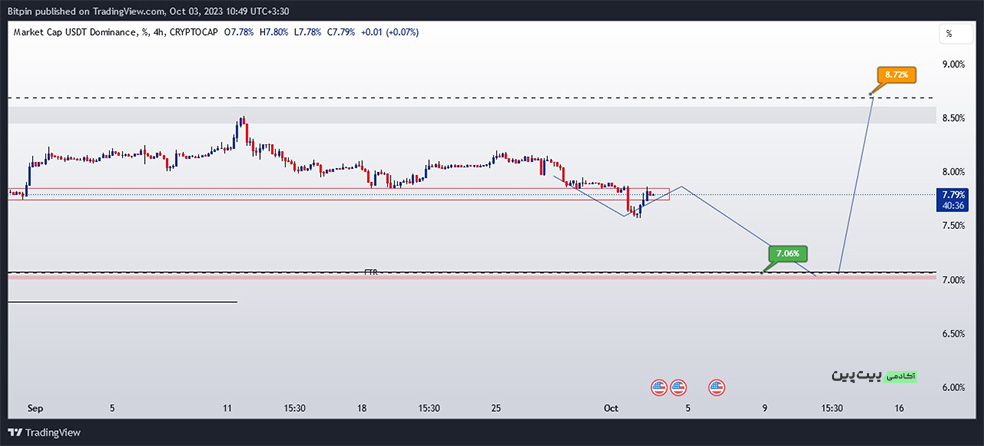The height and width of the screenshot is (446, 984).
Task: Click the rightmost US flag economic event icon
Action: coord(717,387)
